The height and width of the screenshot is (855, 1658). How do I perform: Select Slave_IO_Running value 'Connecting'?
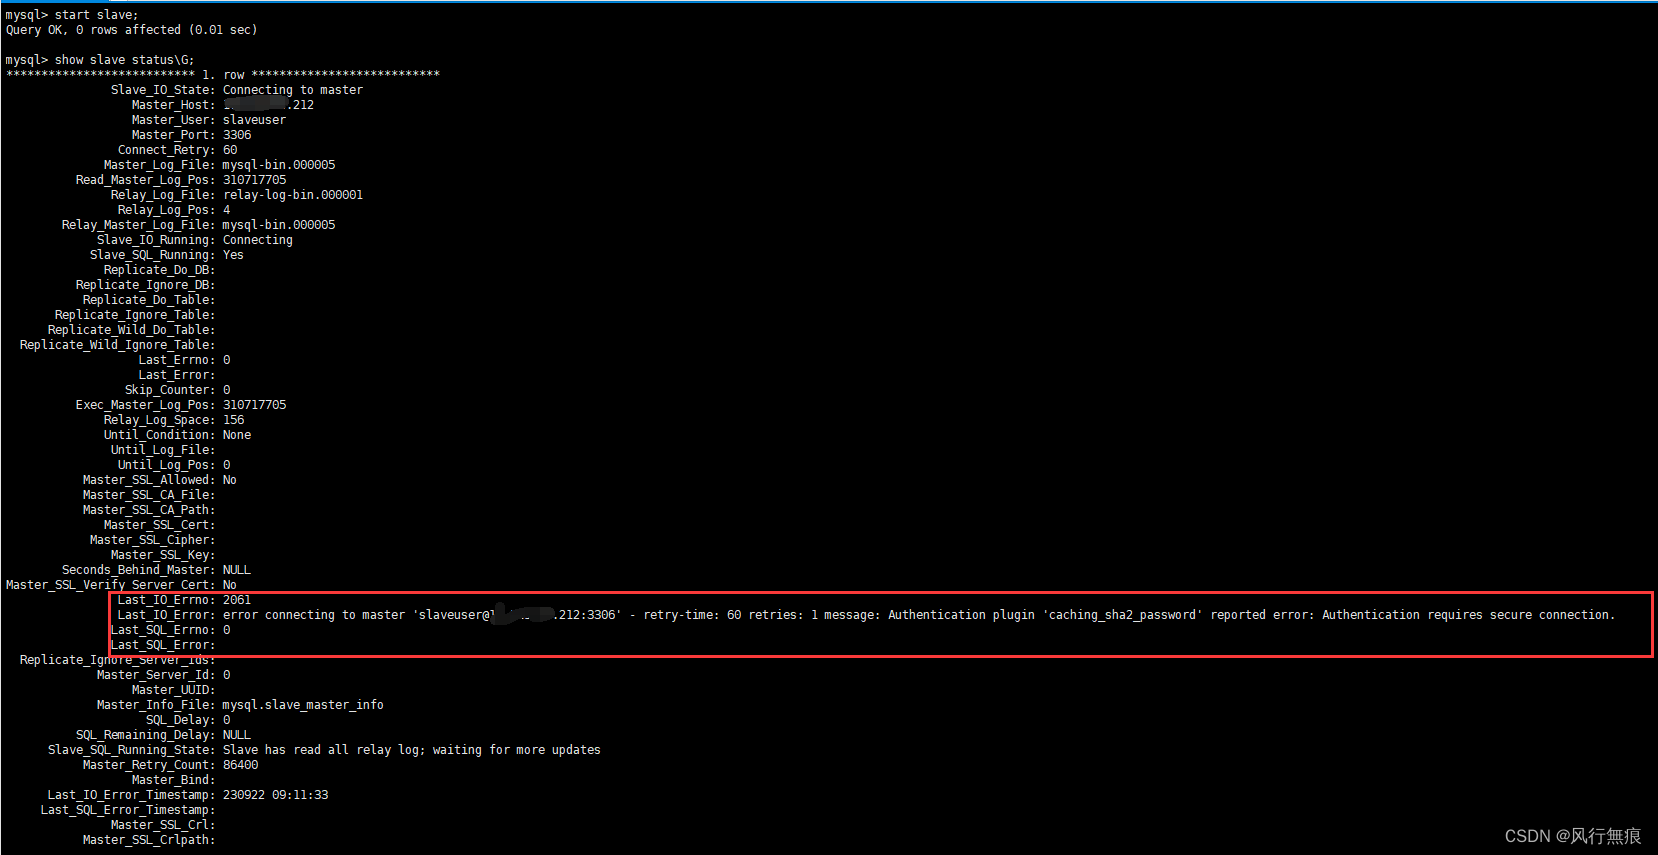pos(258,240)
